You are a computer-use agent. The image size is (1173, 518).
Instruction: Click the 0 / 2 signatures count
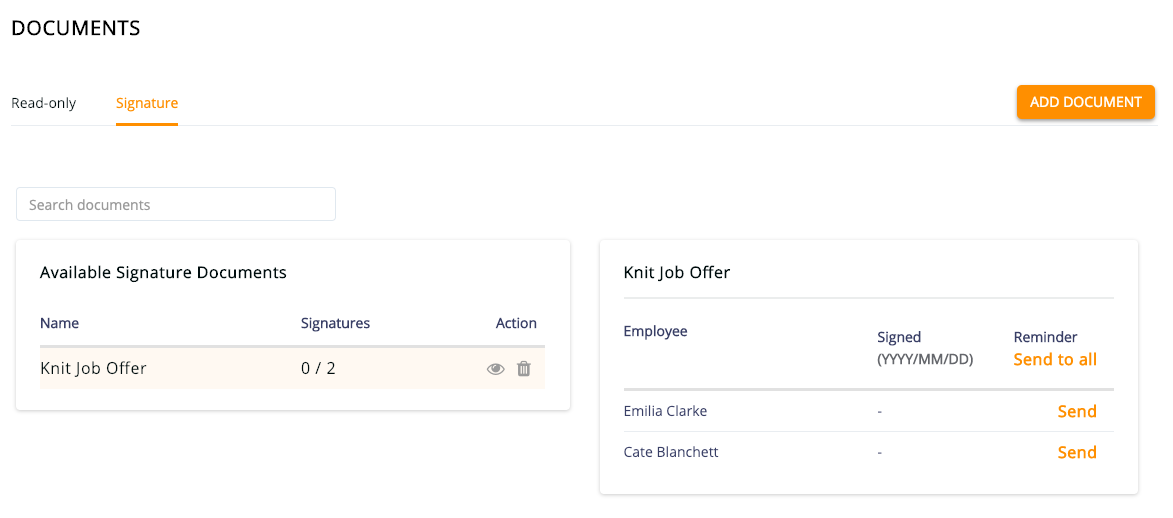(x=318, y=368)
